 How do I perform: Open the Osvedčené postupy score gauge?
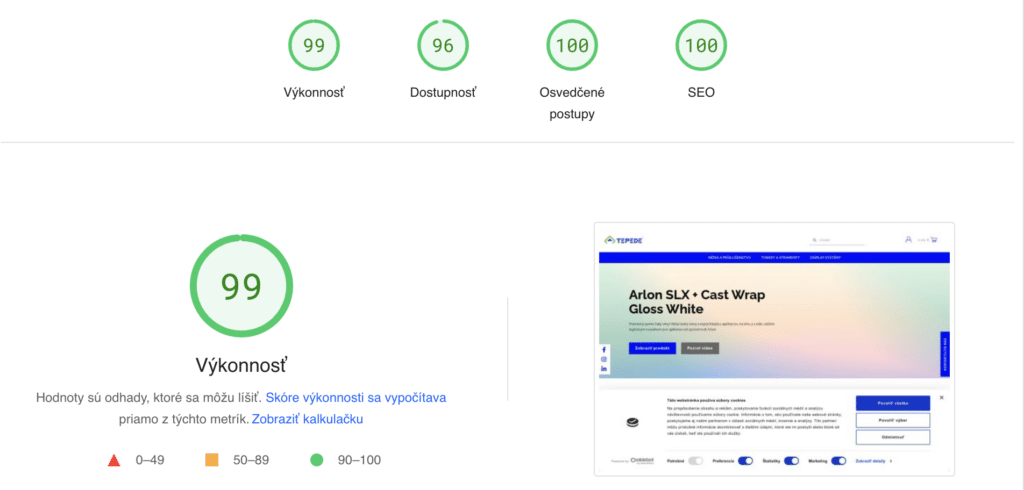572,45
